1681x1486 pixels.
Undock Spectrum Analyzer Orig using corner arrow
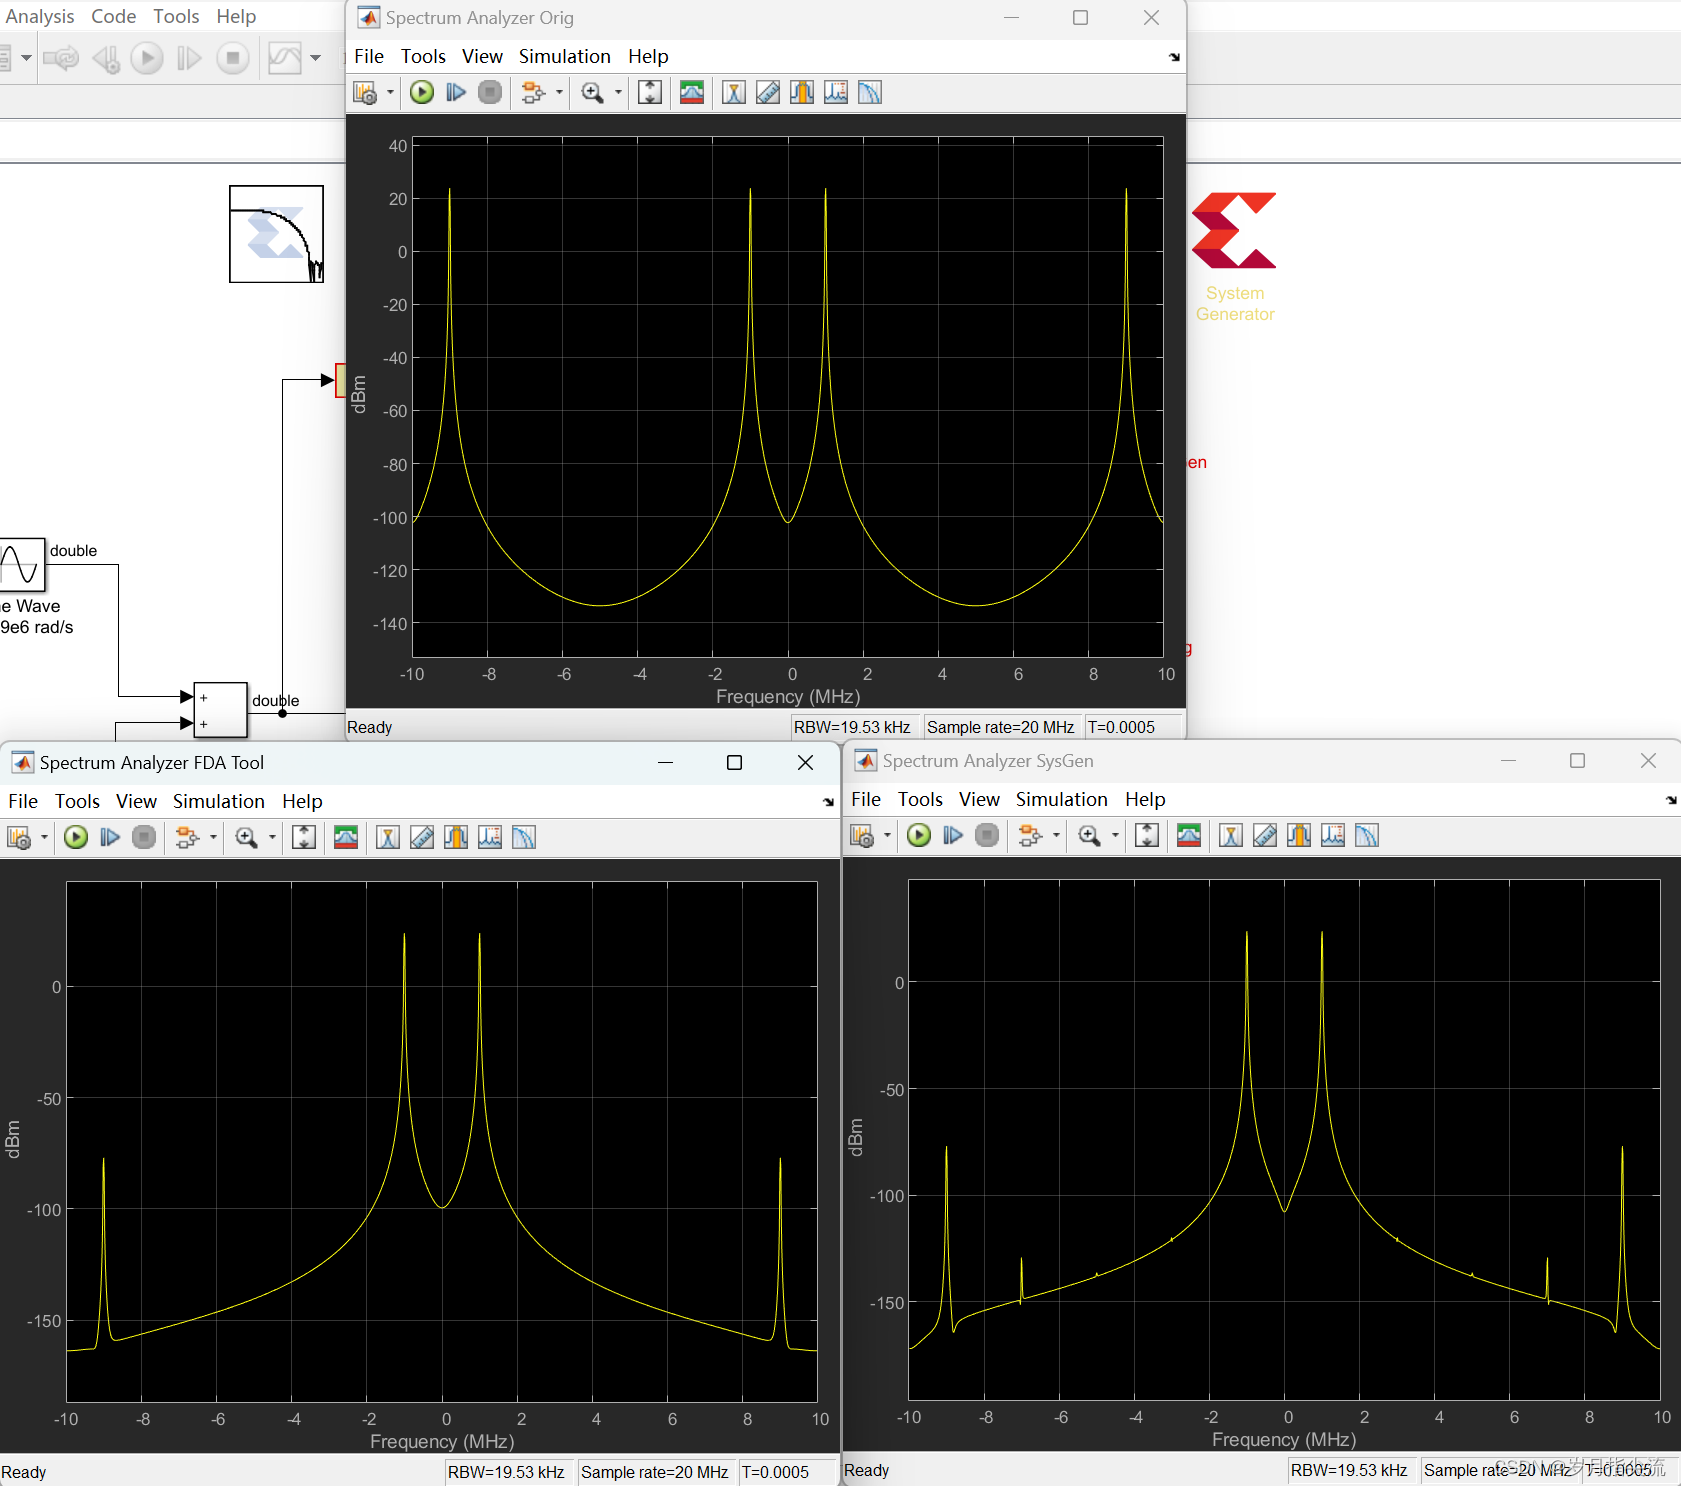1174,58
